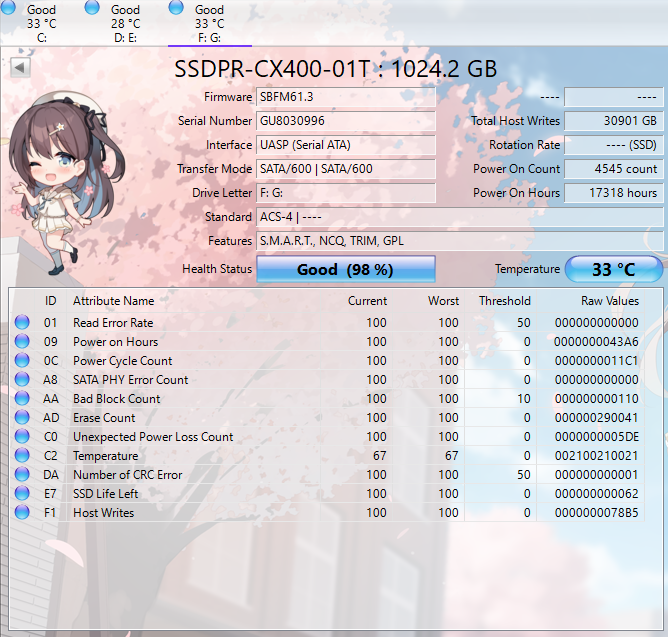The height and width of the screenshot is (637, 668).
Task: Select the Read Error Rate attribute name
Action: pyautogui.click(x=113, y=323)
